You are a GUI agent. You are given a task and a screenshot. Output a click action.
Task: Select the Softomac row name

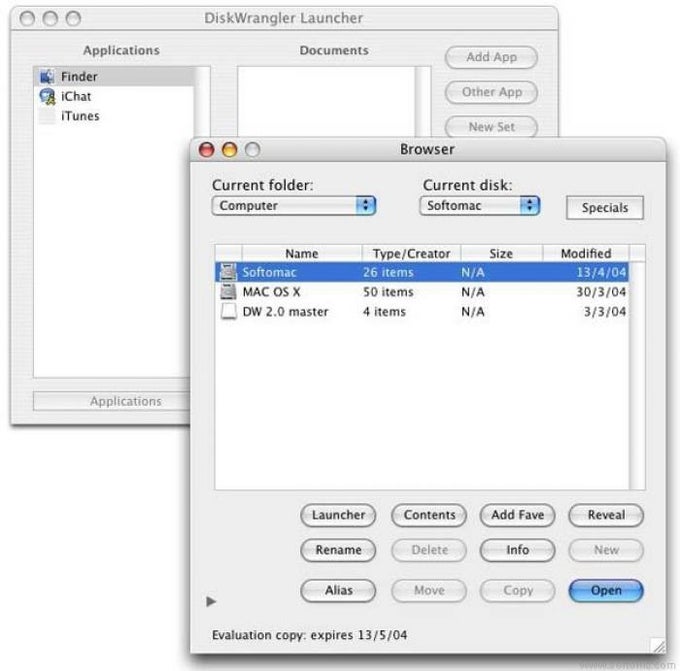269,272
